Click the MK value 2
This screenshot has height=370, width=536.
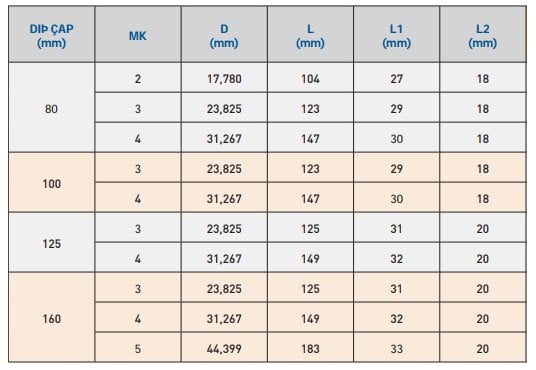point(138,78)
